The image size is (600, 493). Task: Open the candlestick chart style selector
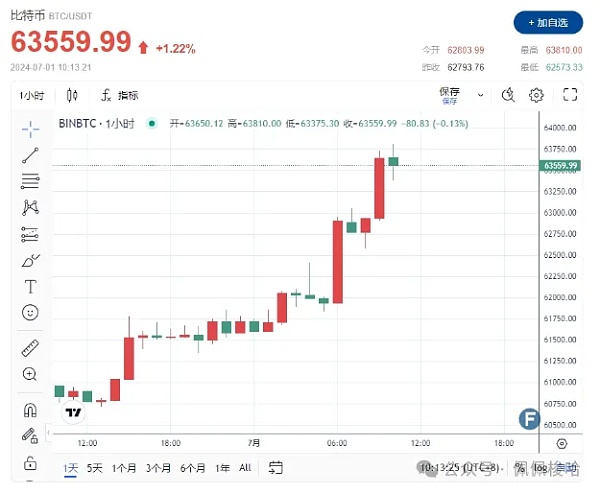72,95
